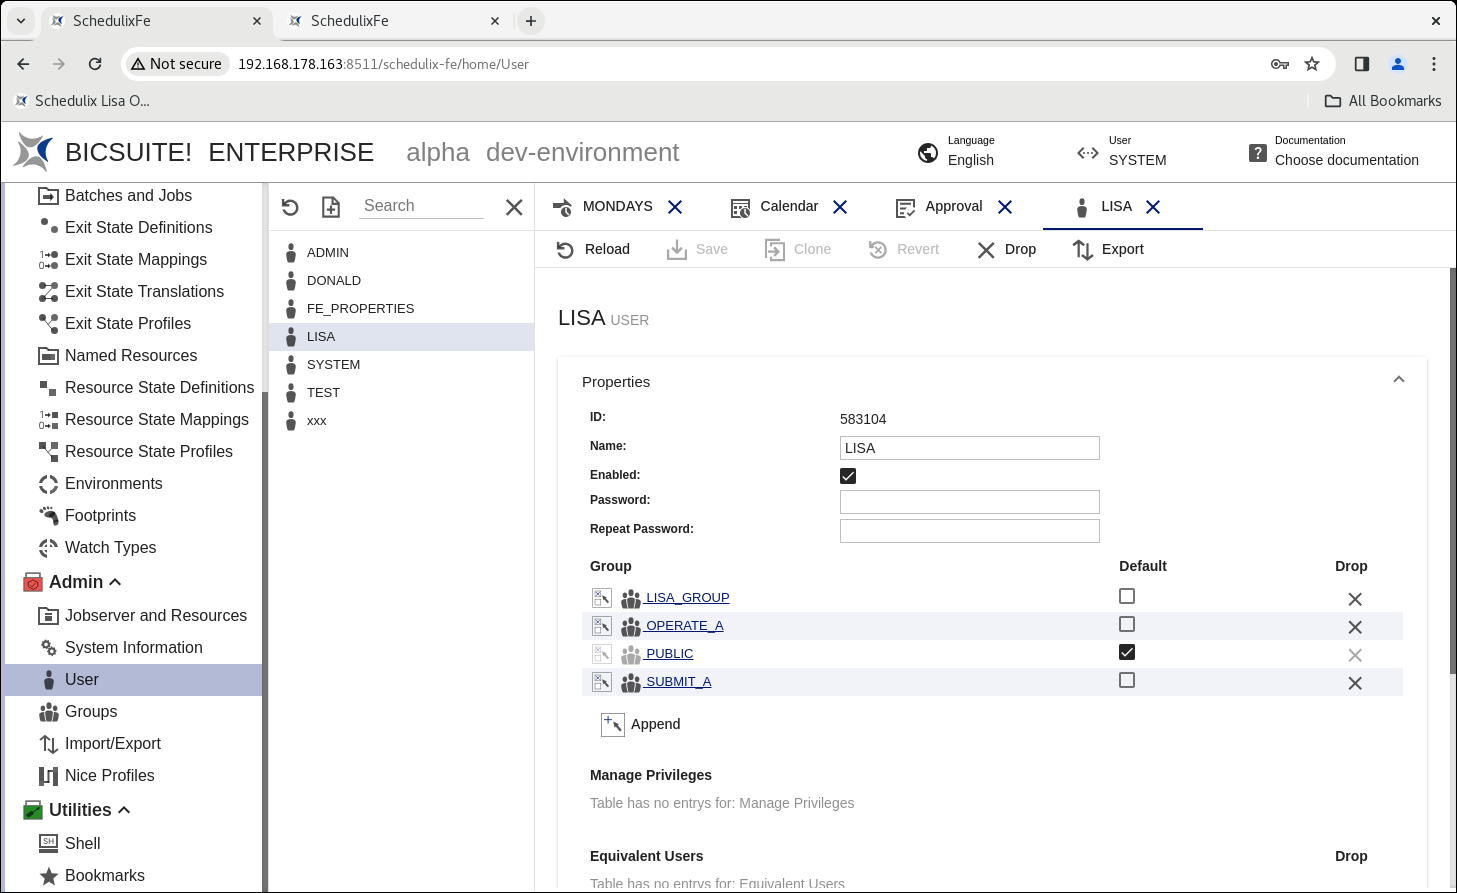Click the new user document icon

(x=331, y=207)
